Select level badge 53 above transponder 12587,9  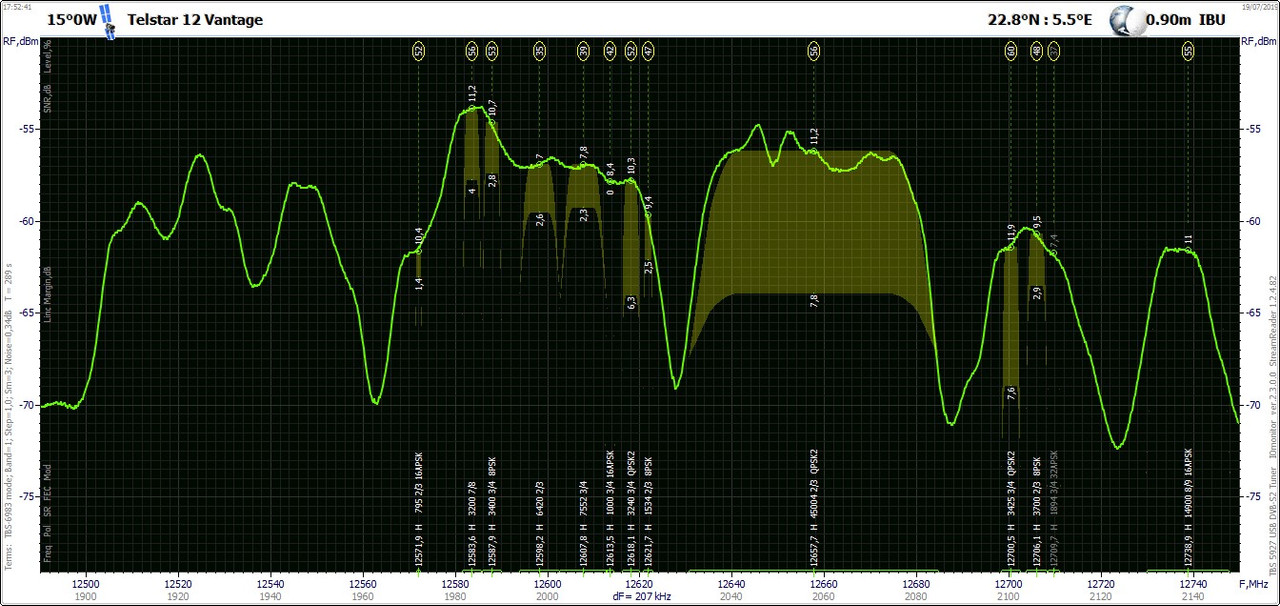tap(492, 50)
